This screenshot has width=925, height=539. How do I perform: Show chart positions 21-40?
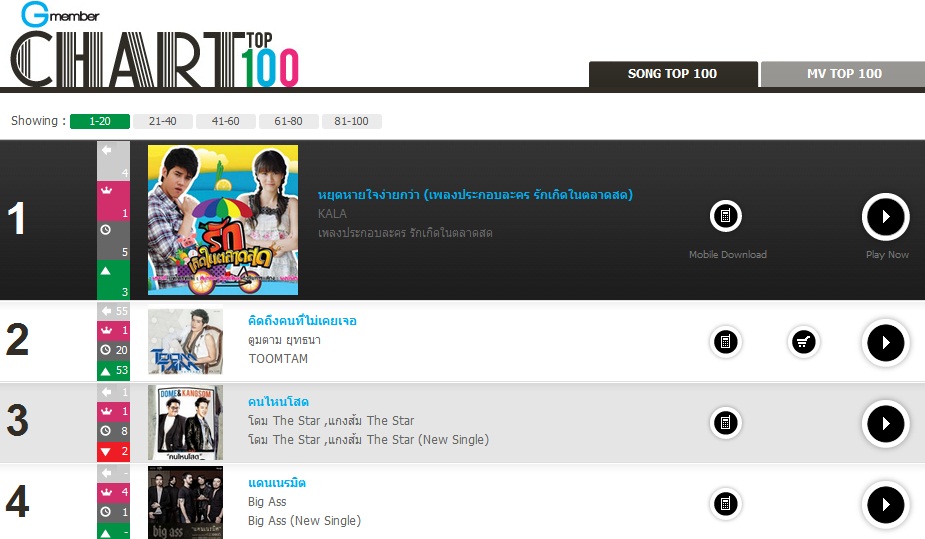coord(162,121)
